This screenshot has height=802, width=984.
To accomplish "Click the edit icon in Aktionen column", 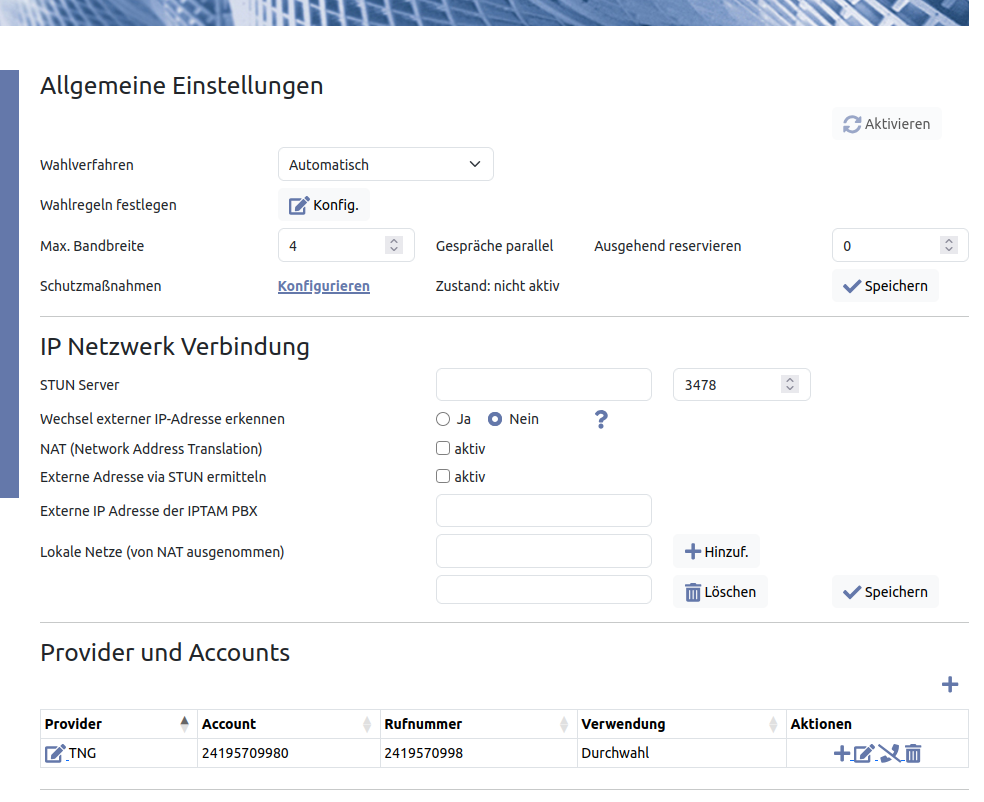I will tap(864, 754).
